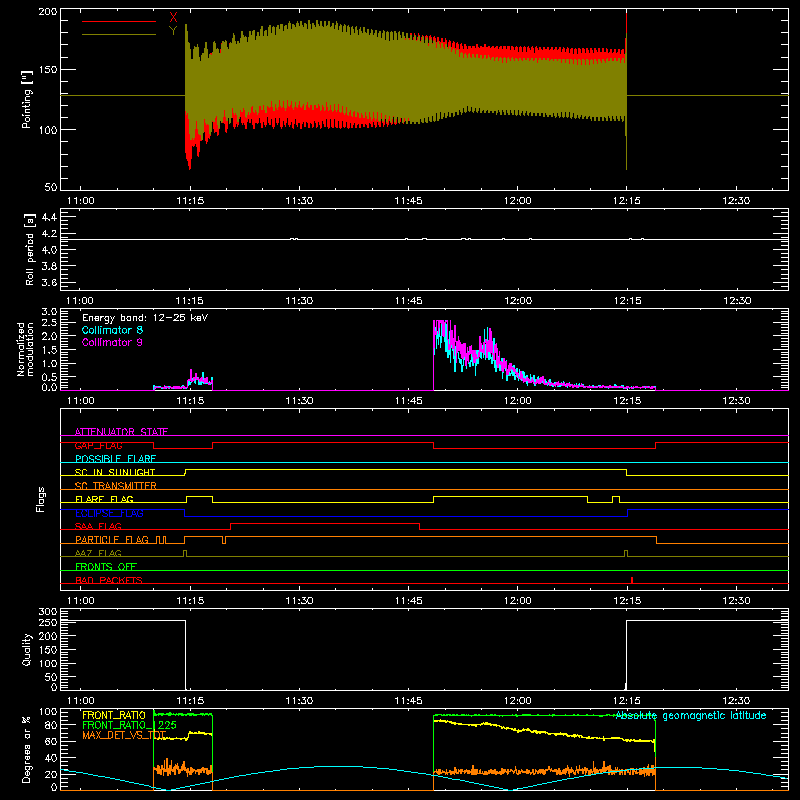Click the 12:15 tick under Flags plot
This screenshot has width=800, height=800.
click(627, 601)
